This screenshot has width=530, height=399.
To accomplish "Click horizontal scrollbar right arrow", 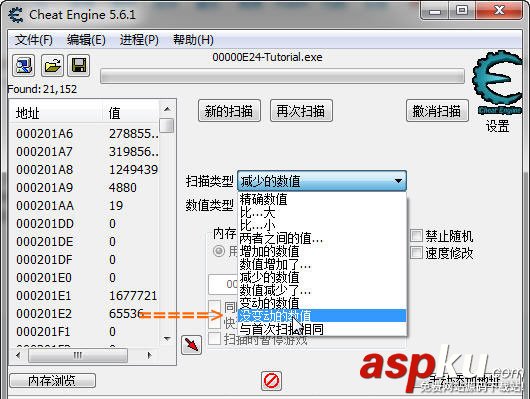I will coord(149,355).
